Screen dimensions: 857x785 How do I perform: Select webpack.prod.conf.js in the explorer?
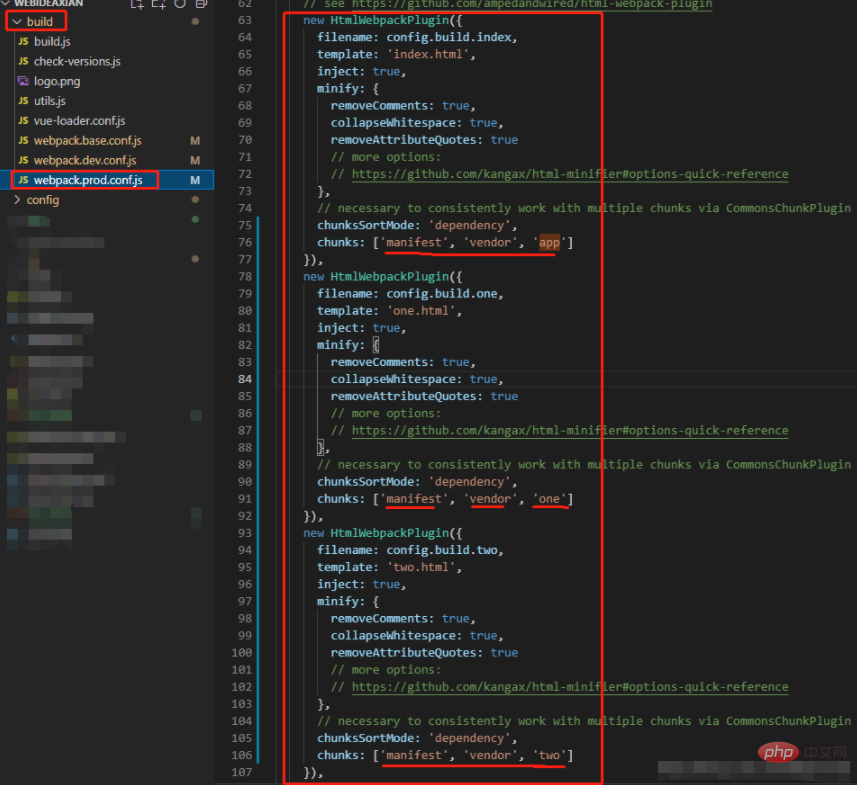(x=88, y=180)
